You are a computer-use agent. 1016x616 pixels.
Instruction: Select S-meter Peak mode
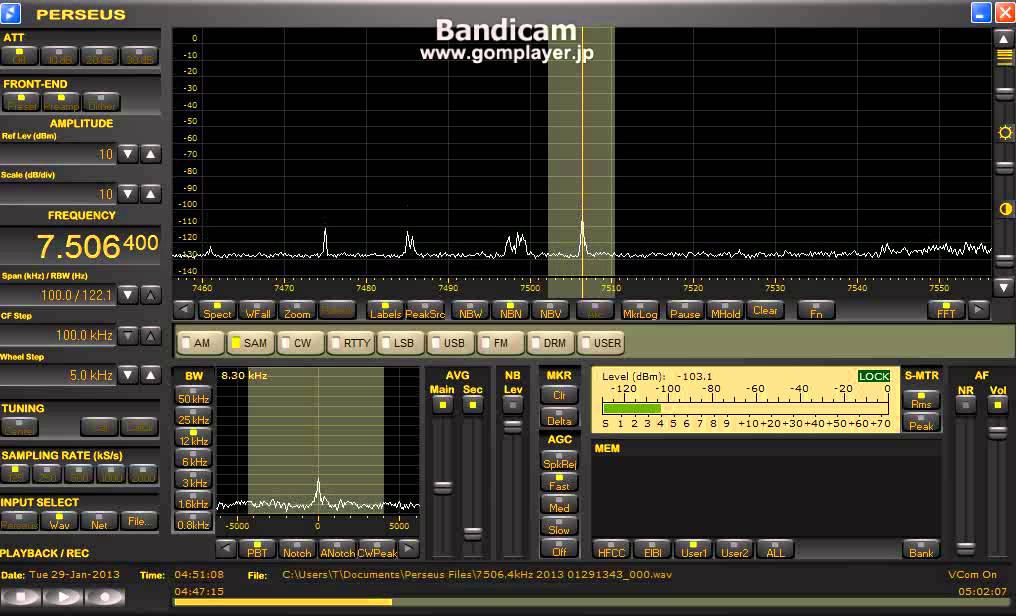point(921,423)
